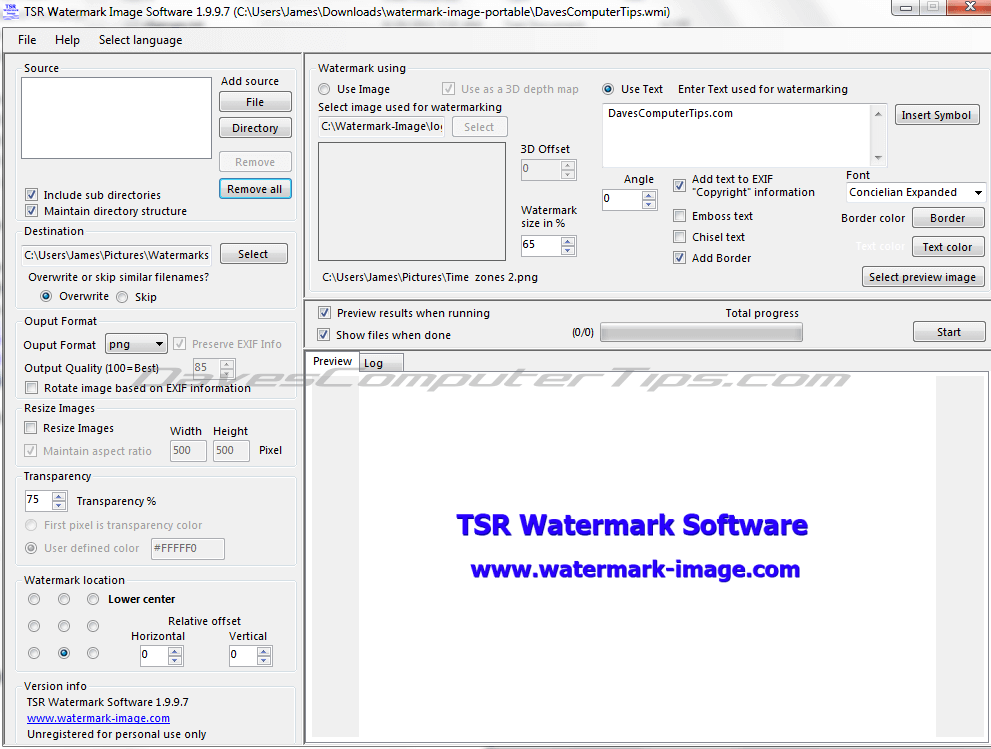Open the Select language menu
Image resolution: width=991 pixels, height=749 pixels.
tap(140, 40)
